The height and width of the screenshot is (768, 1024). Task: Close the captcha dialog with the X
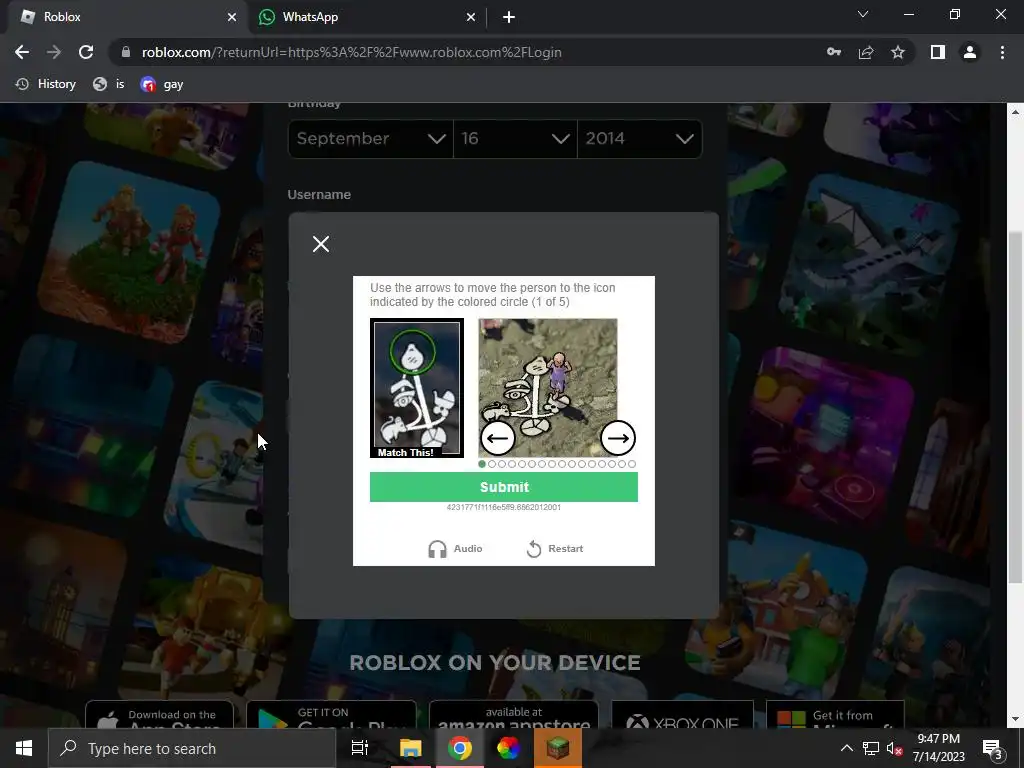point(321,244)
